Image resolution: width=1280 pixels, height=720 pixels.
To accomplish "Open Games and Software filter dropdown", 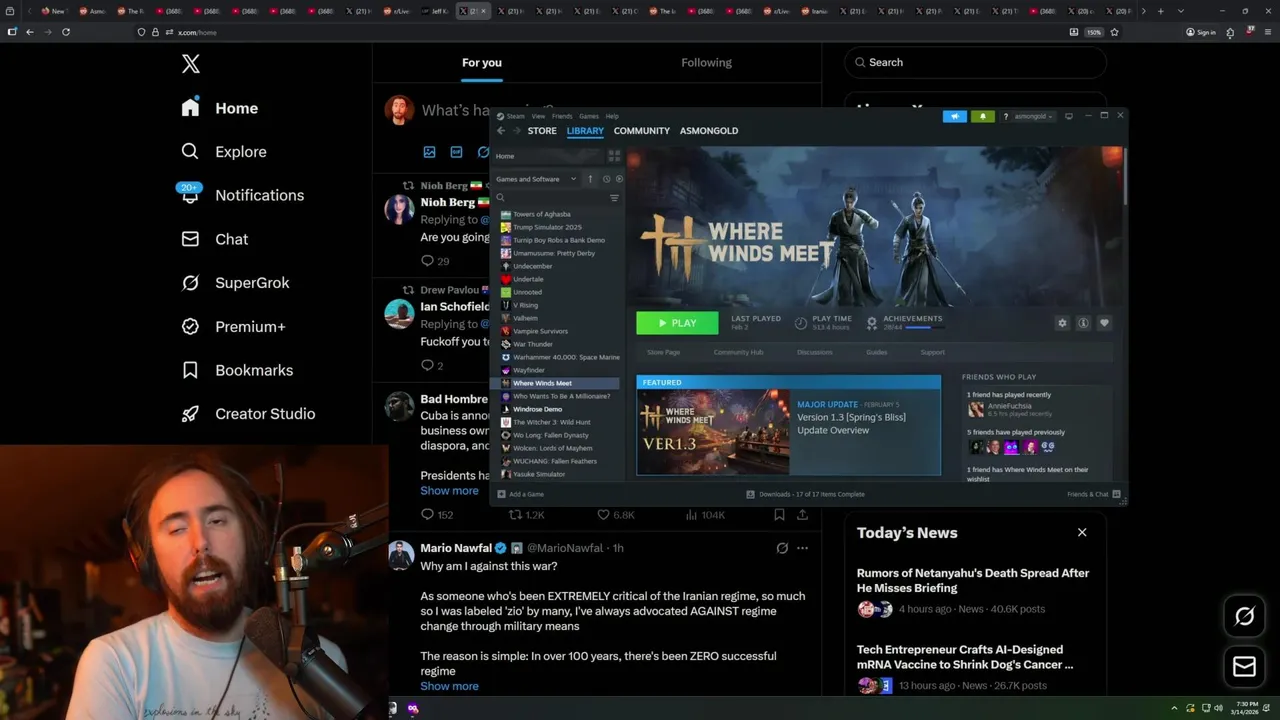I will (x=536, y=179).
